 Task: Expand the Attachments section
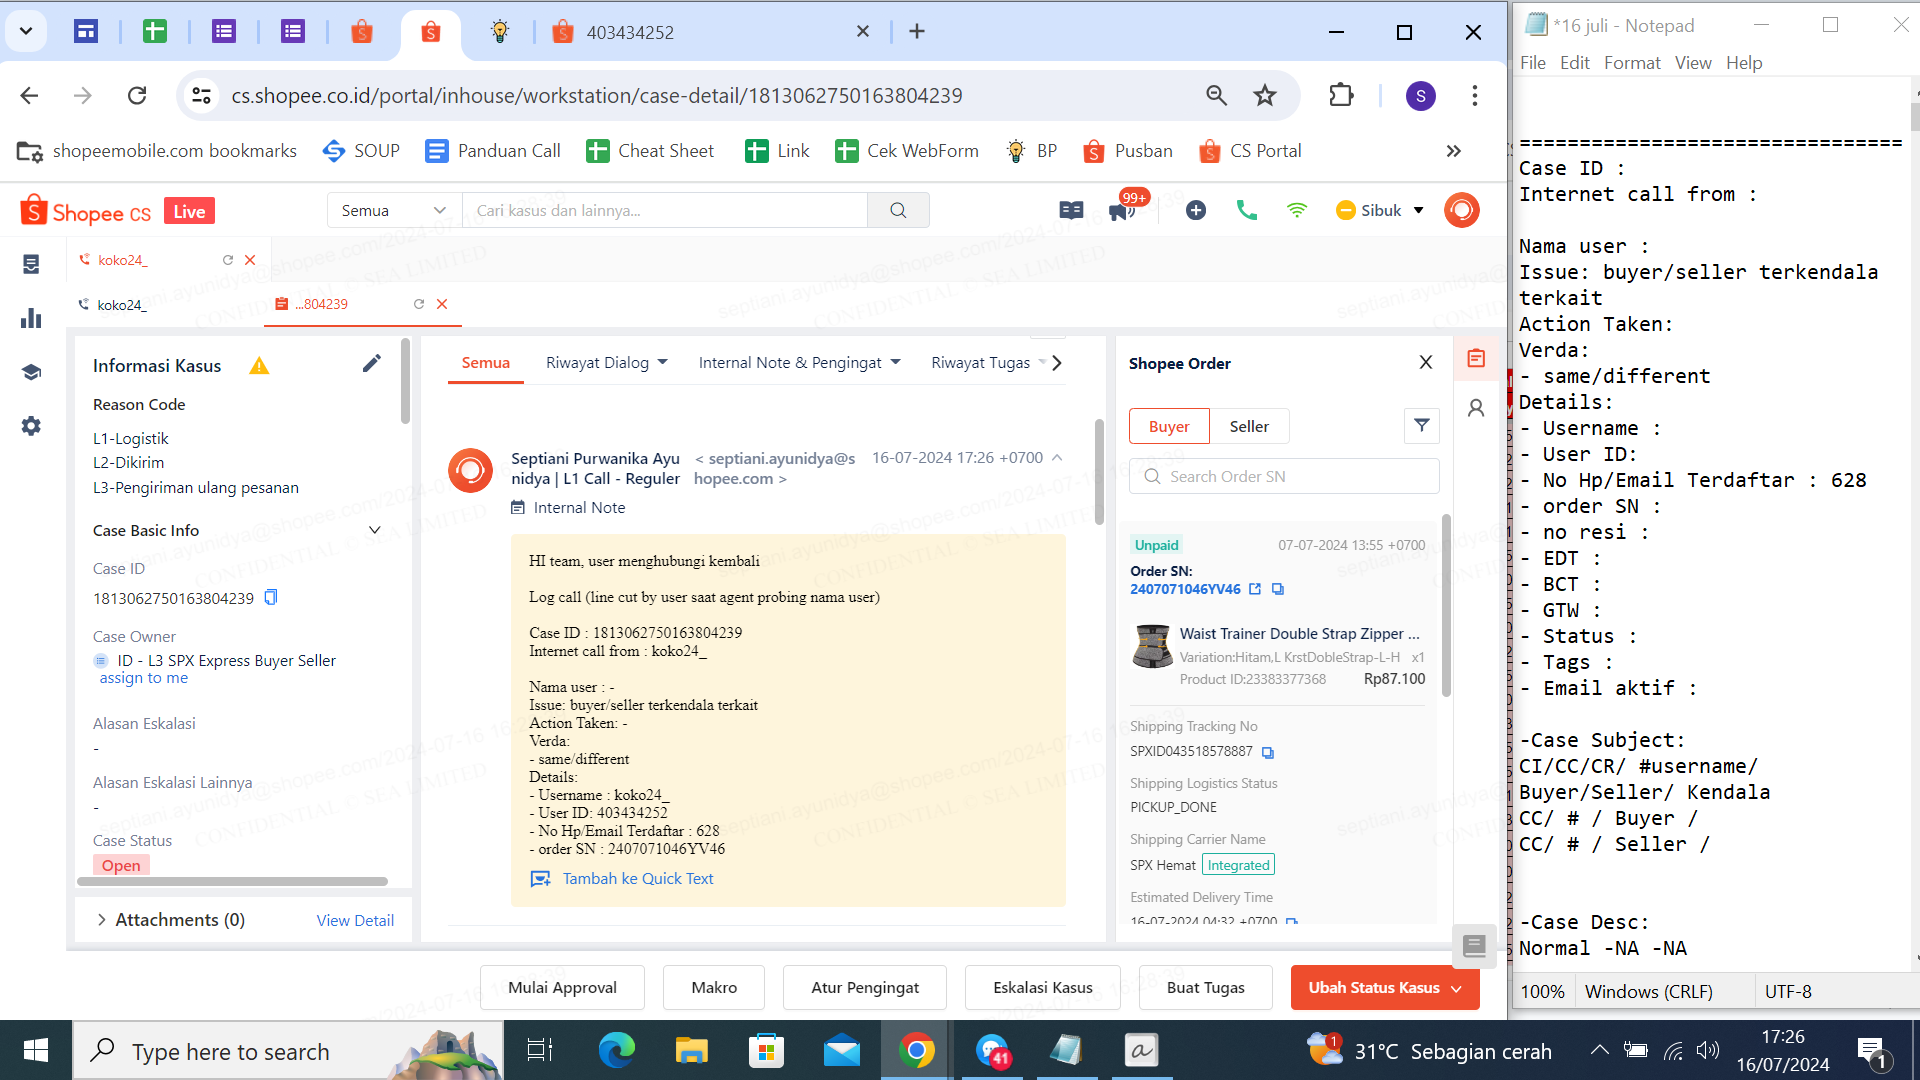(102, 919)
